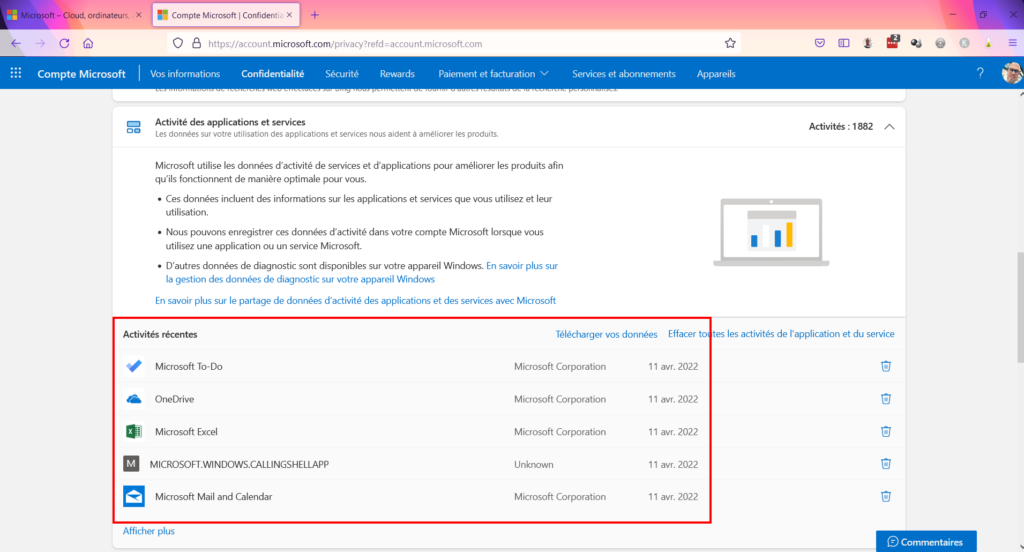Delete the Microsoft To-Do activity entry

coord(886,366)
